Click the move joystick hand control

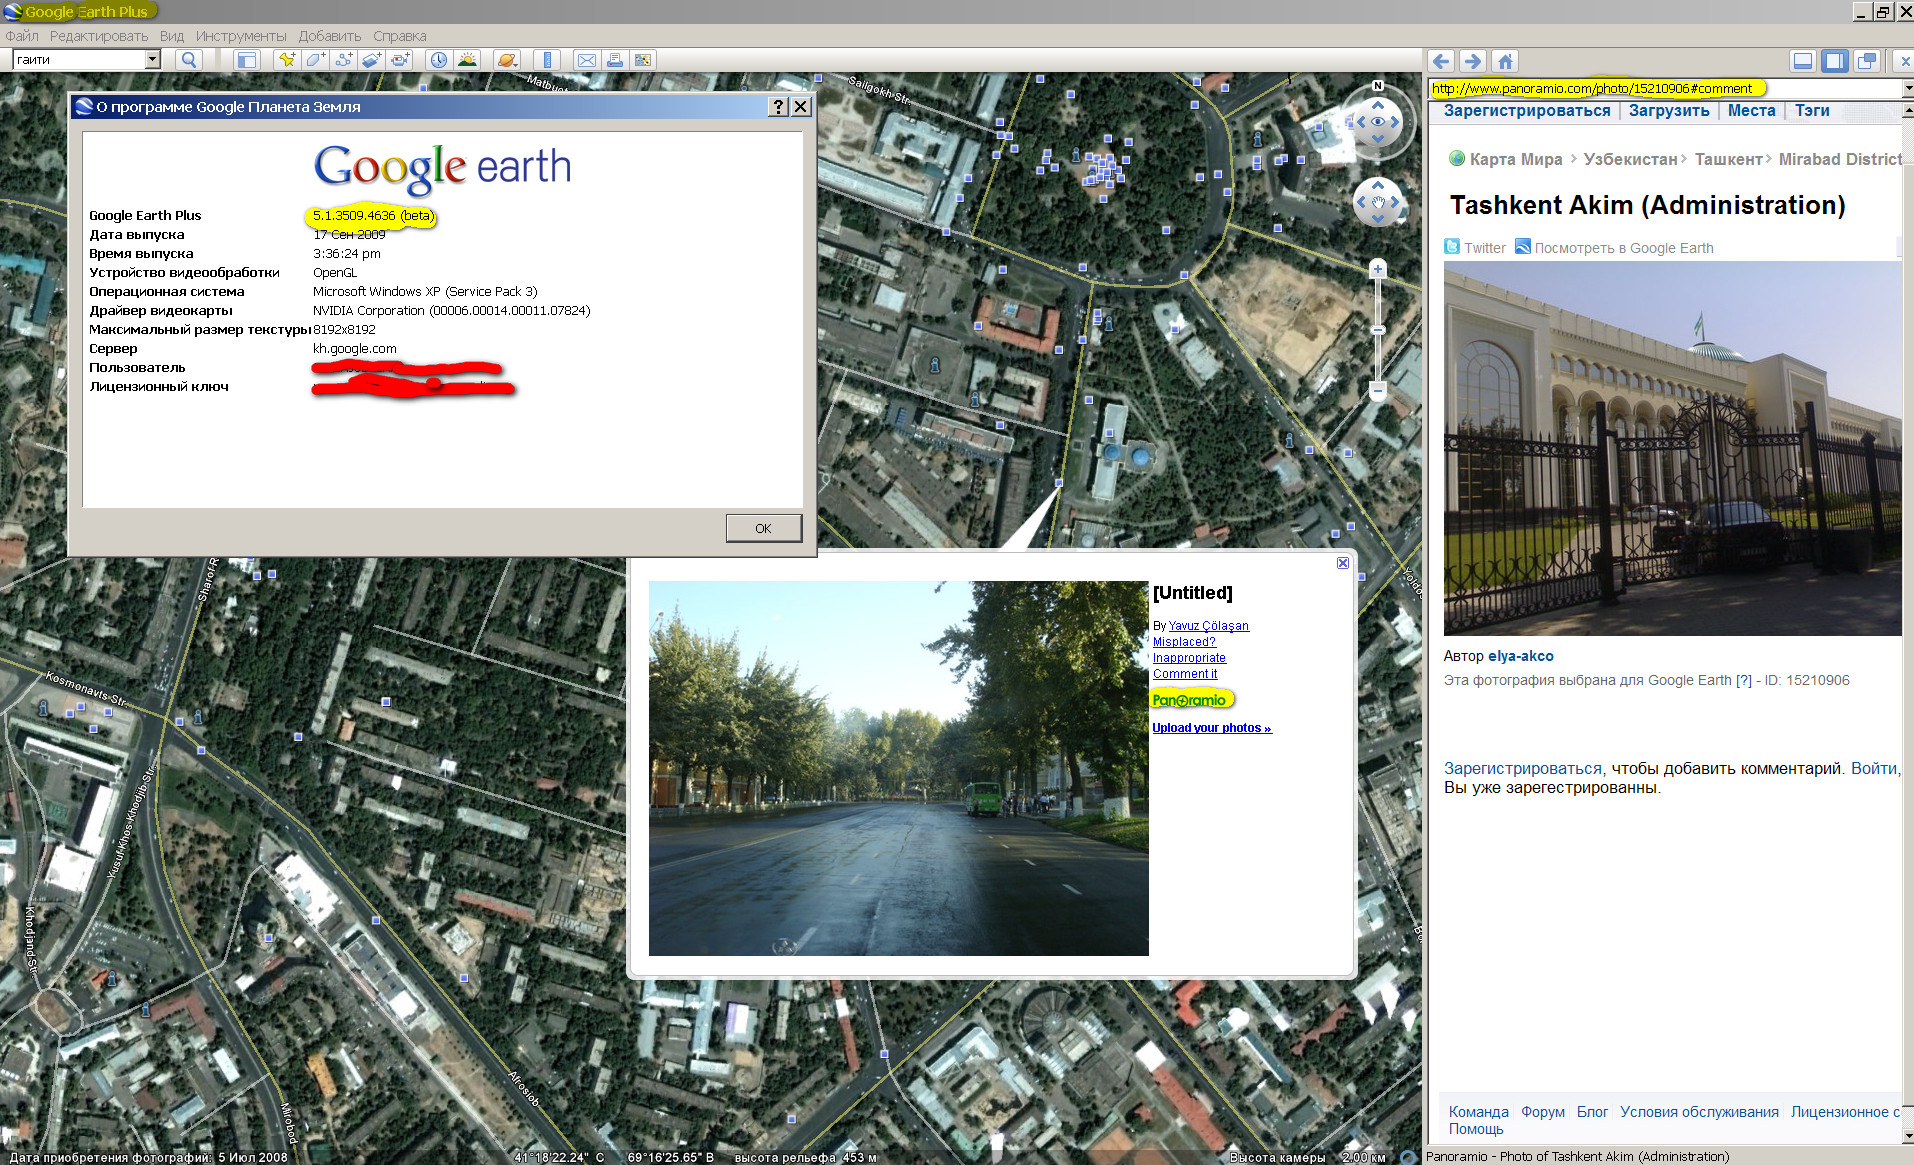pyautogui.click(x=1378, y=203)
